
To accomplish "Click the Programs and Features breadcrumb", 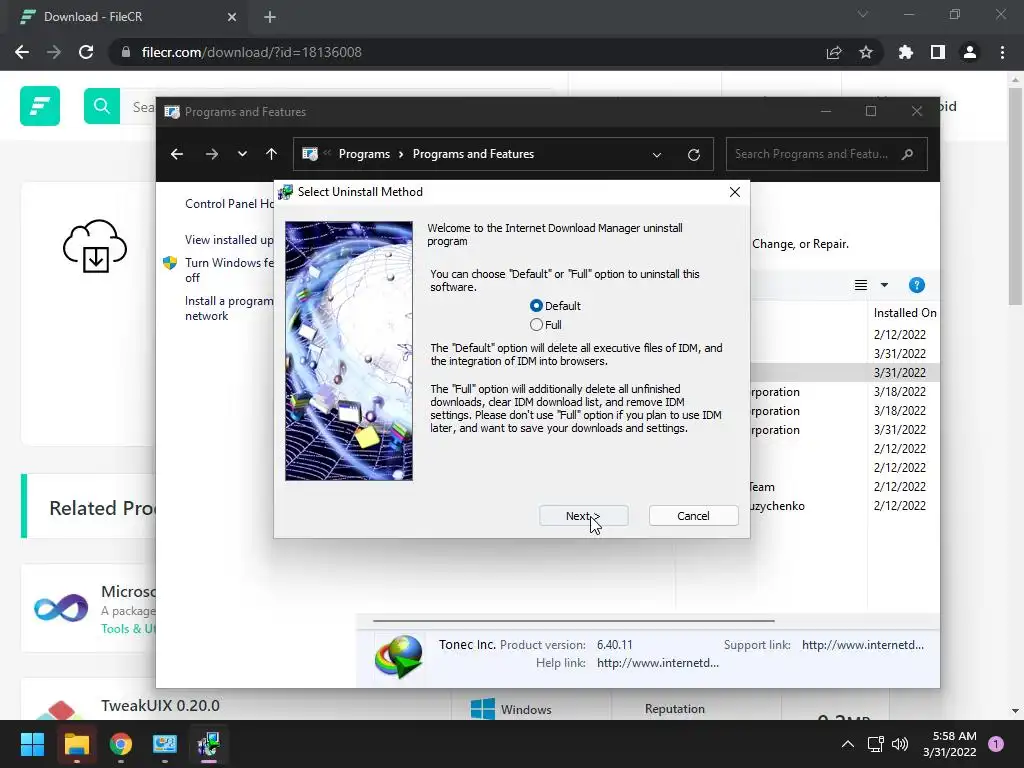I will [473, 154].
